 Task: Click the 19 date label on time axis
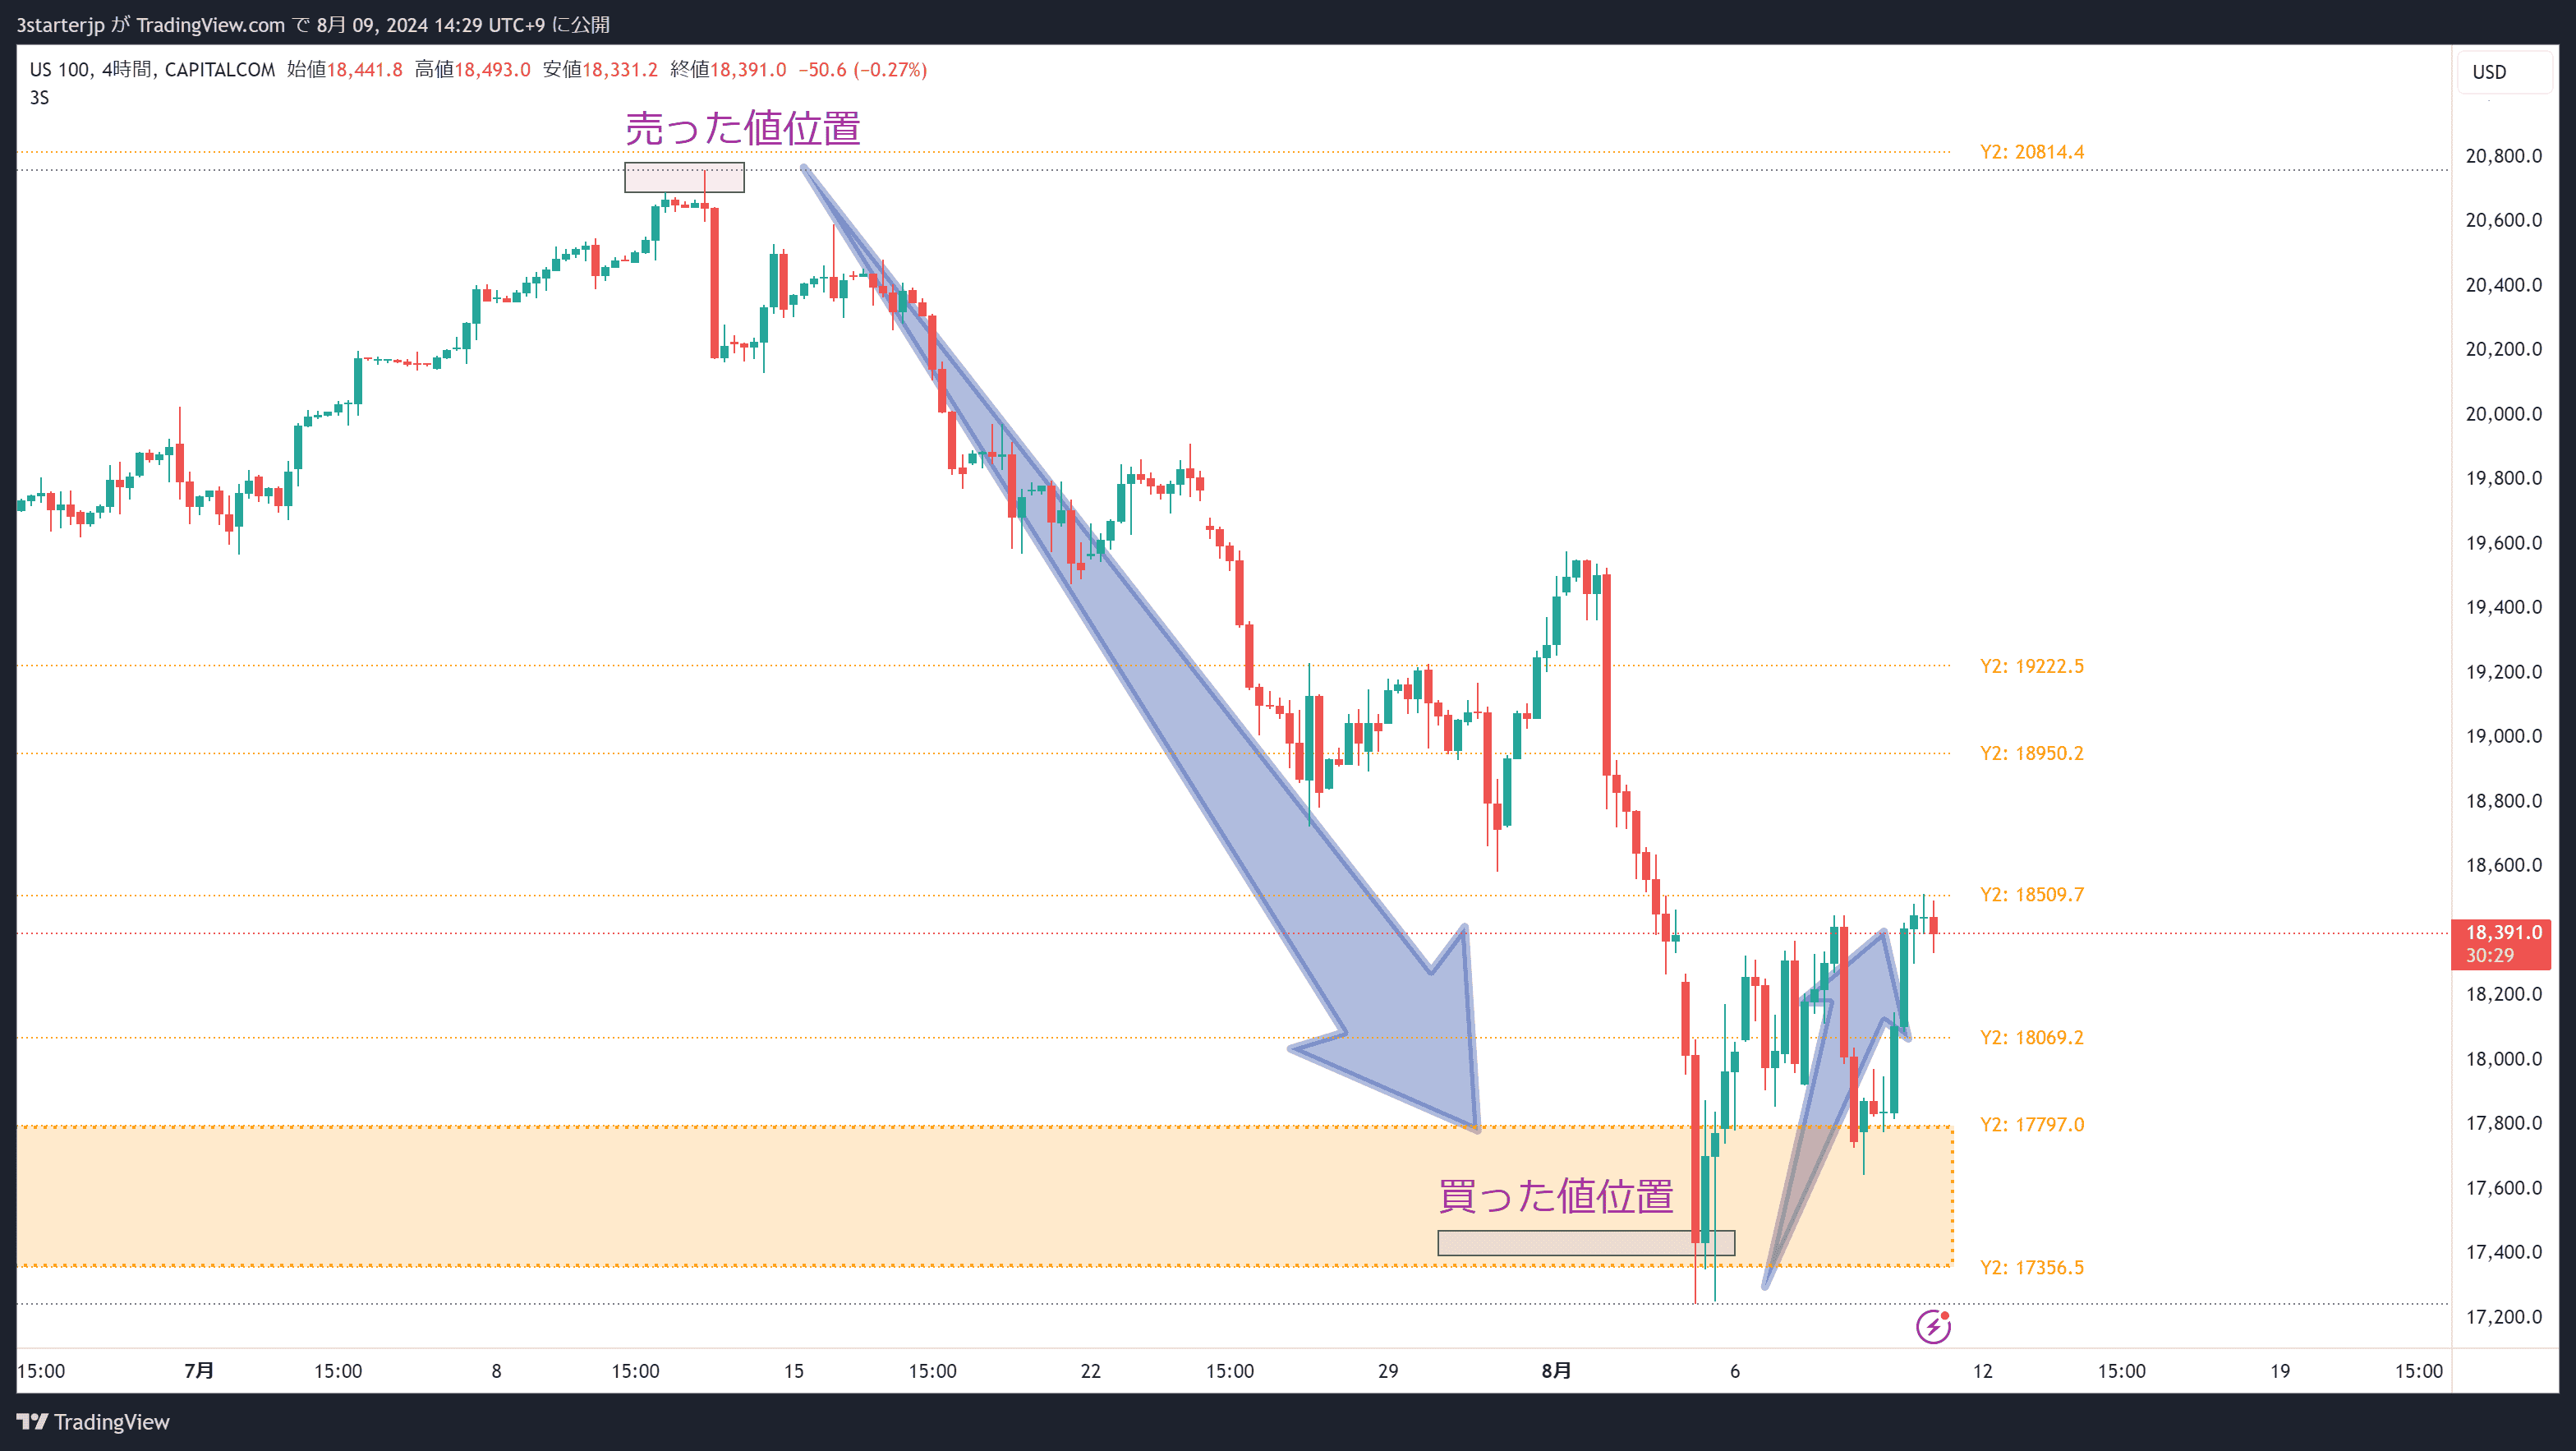2280,1371
